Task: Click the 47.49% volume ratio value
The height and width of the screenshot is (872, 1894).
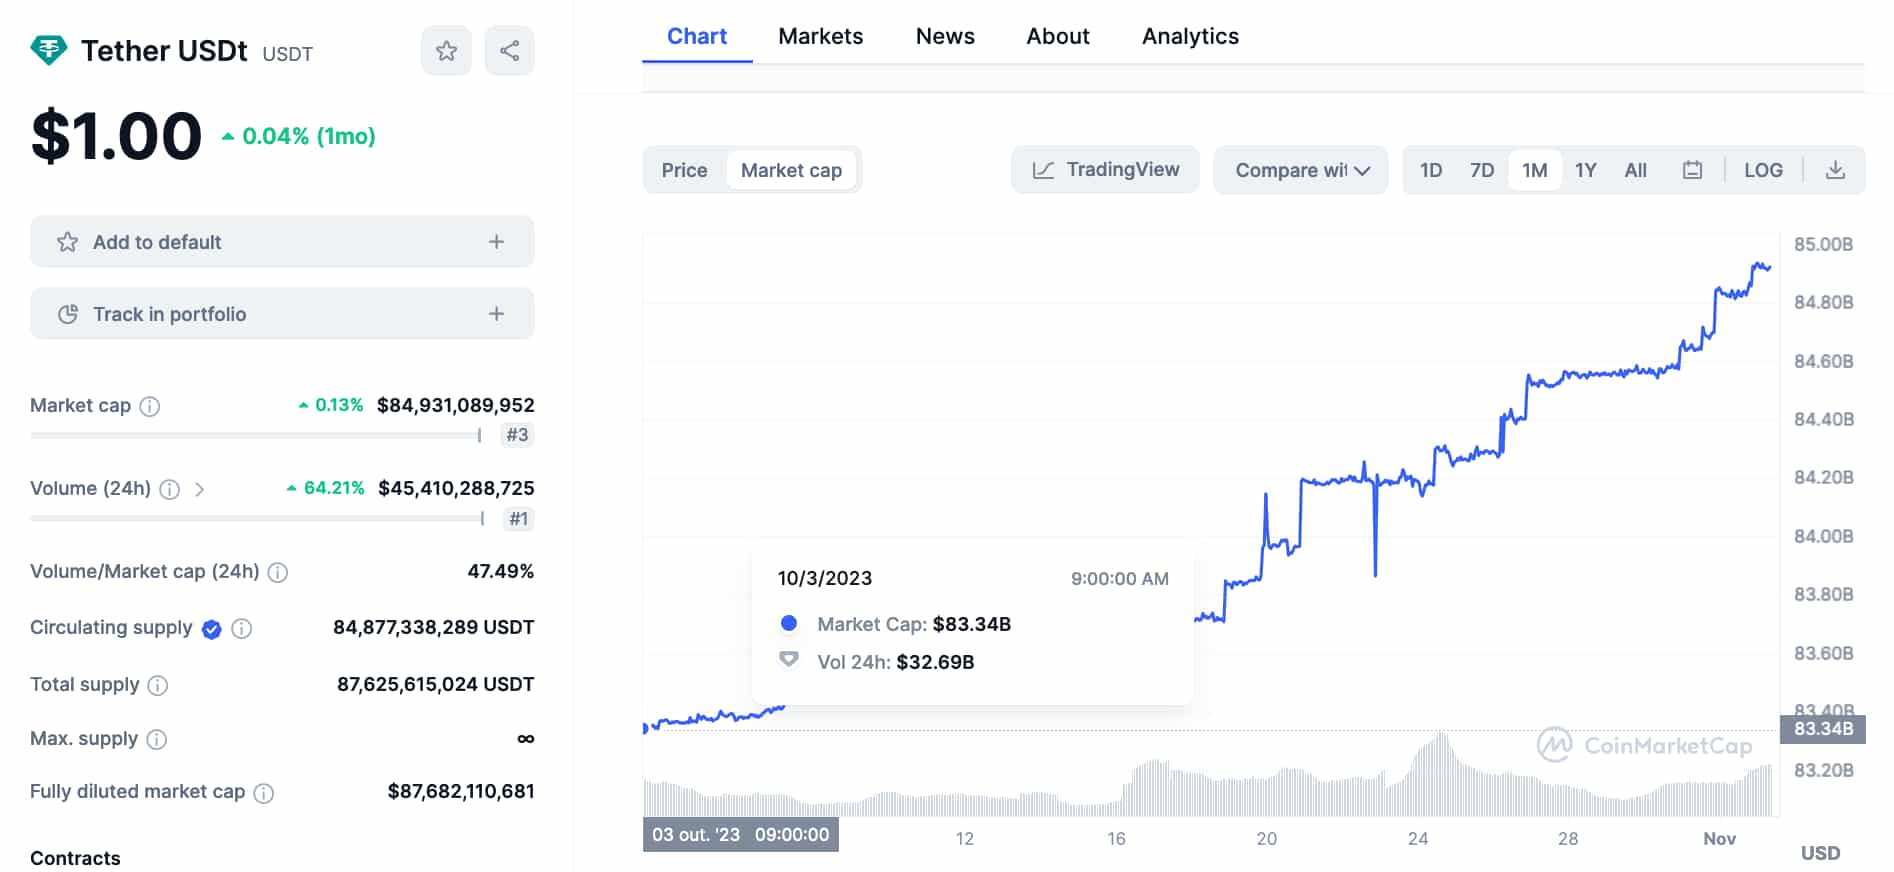Action: [x=500, y=571]
